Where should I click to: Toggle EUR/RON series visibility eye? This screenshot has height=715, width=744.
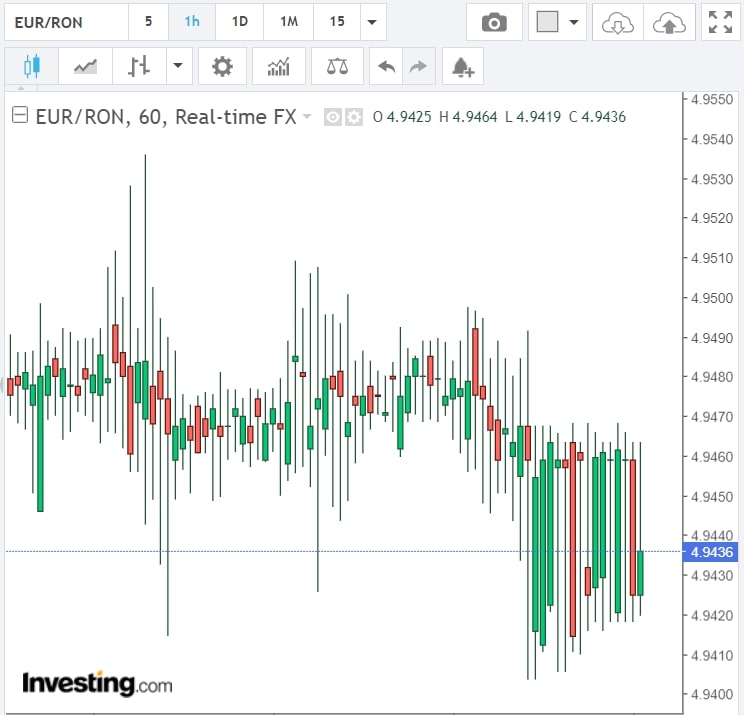334,117
